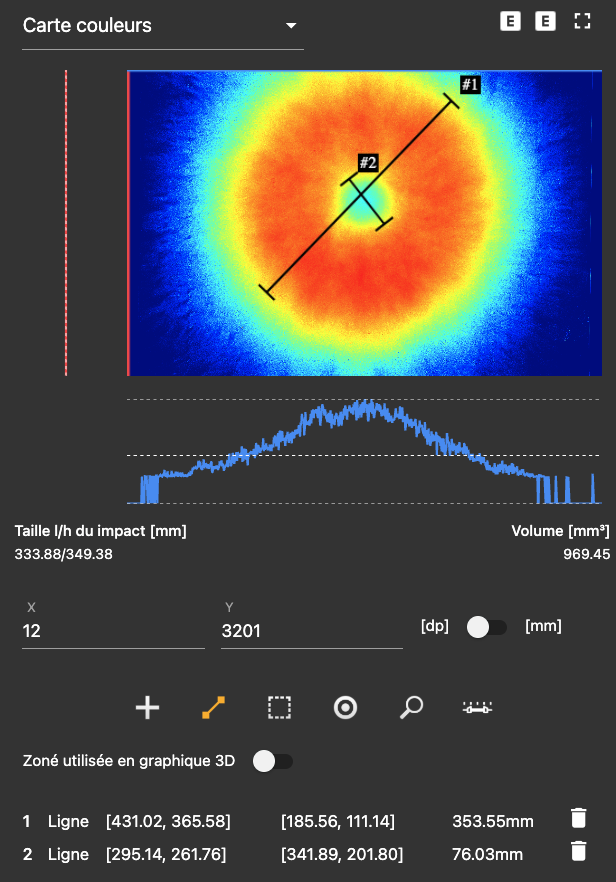
Task: Select the #1 line label on map
Action: [x=470, y=85]
